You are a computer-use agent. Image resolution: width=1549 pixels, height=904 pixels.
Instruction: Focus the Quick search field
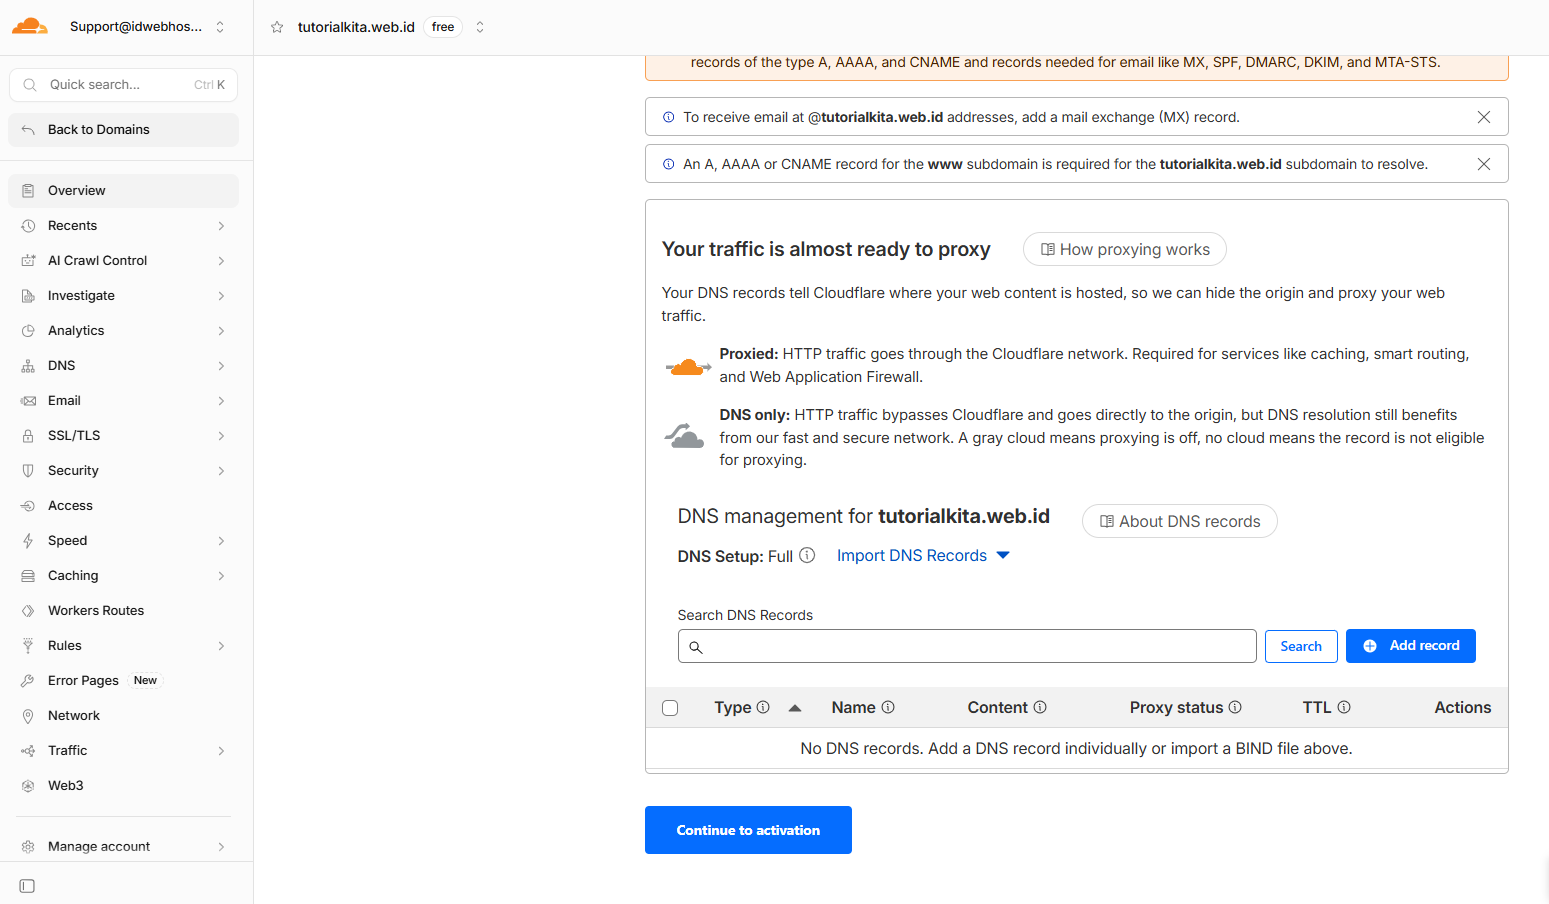click(x=123, y=85)
